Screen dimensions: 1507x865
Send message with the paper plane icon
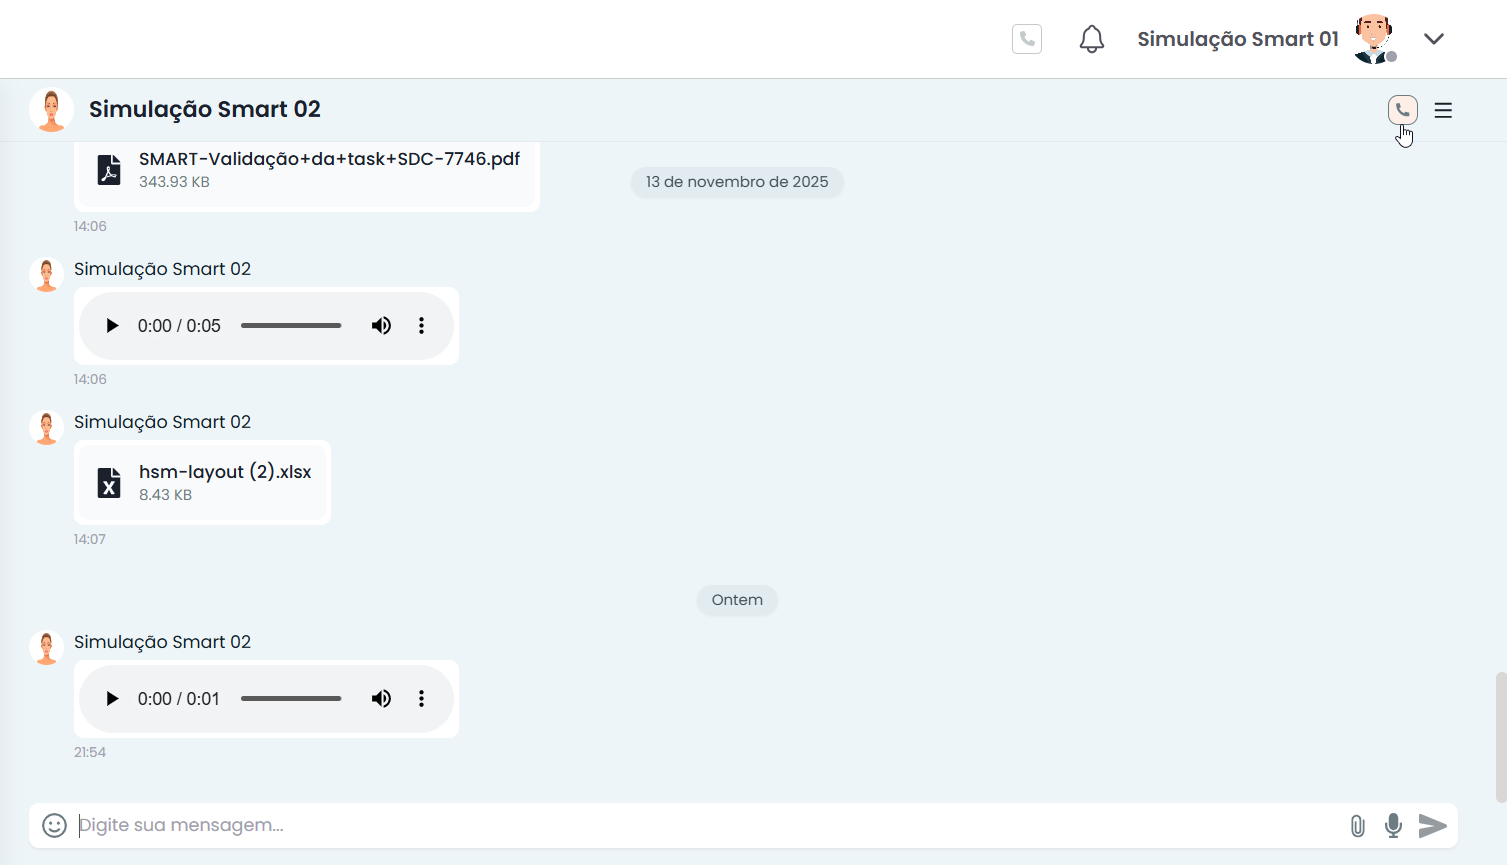click(1433, 825)
